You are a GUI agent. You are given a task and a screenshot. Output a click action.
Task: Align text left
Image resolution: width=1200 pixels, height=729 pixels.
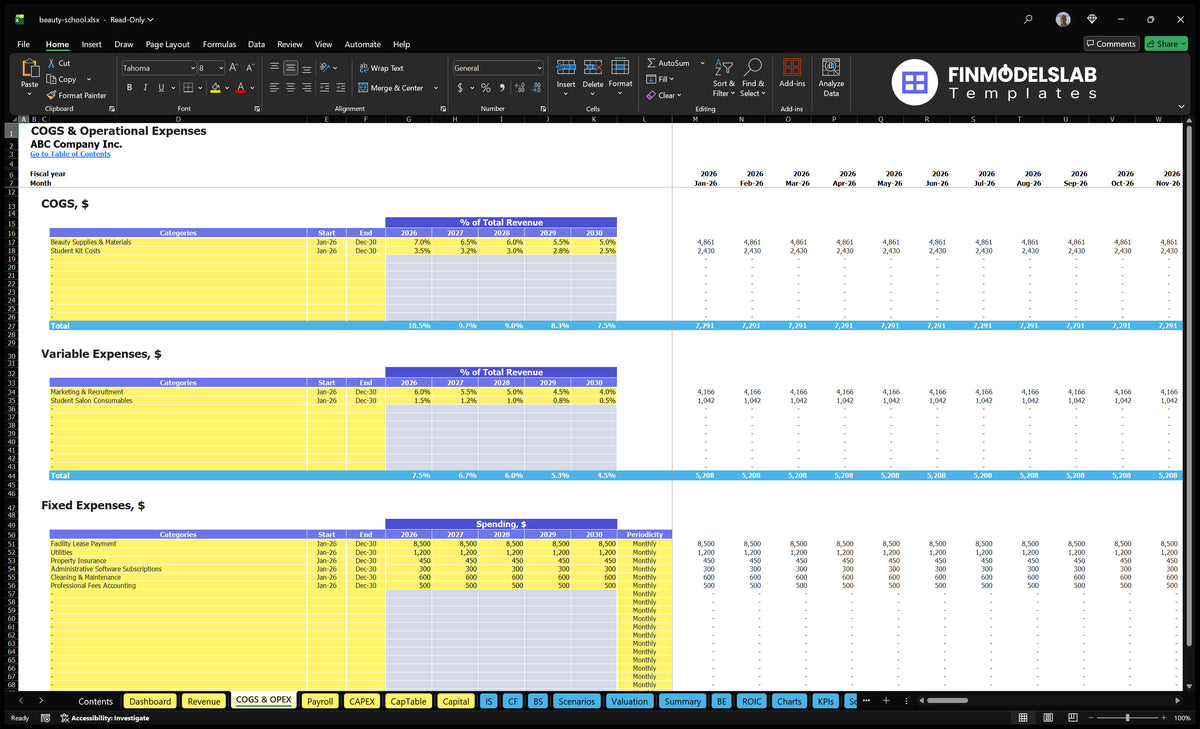(x=274, y=88)
